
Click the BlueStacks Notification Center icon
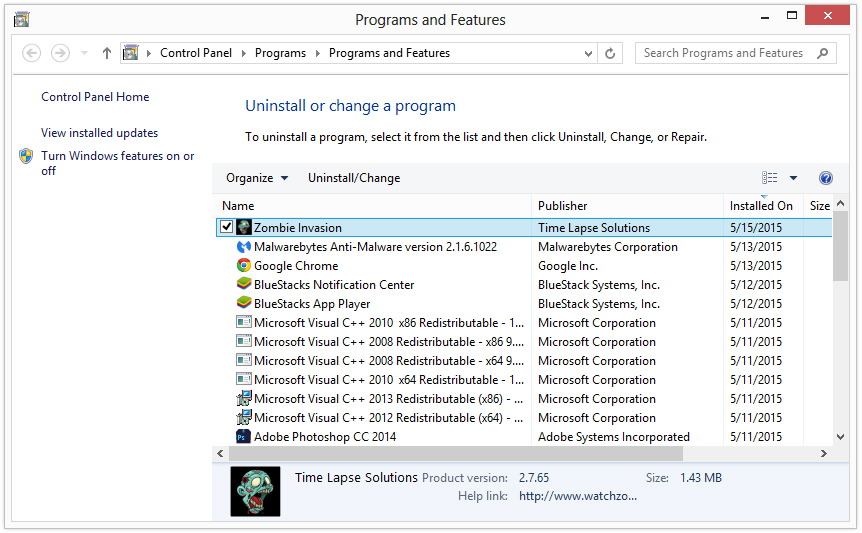(243, 285)
